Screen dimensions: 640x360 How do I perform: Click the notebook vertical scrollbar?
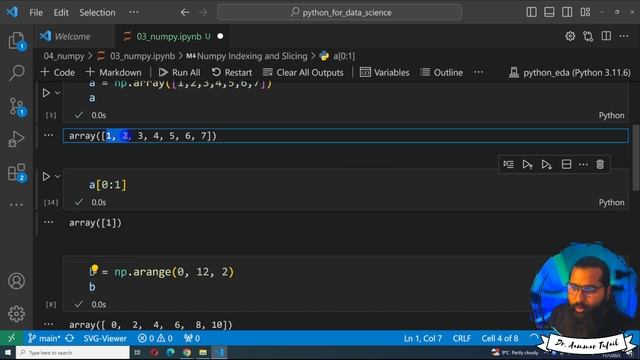[636, 157]
